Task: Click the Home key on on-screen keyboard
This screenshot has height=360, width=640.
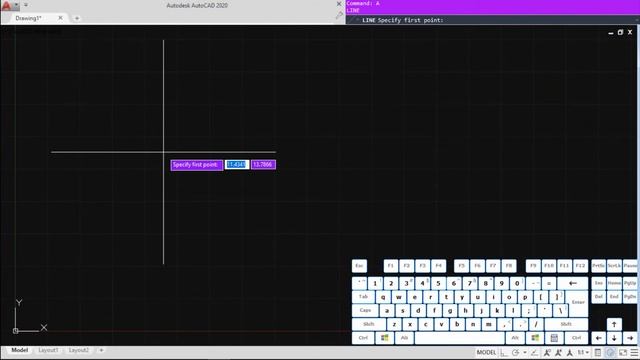Action: [x=614, y=283]
